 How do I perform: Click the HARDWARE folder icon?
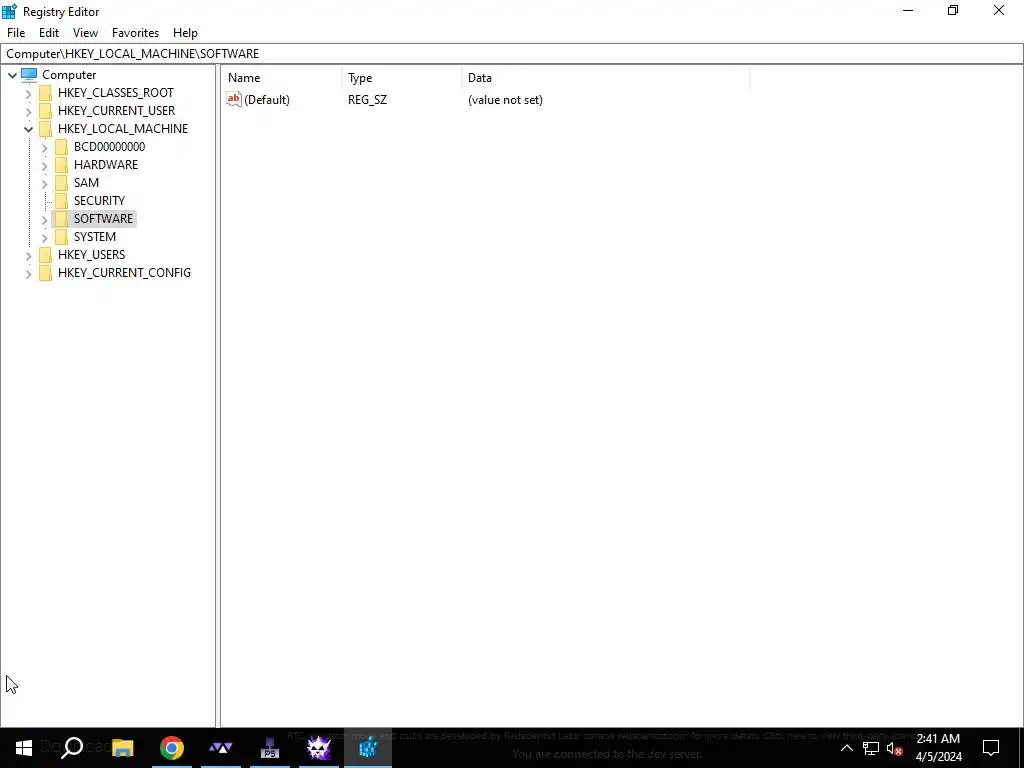pyautogui.click(x=61, y=165)
